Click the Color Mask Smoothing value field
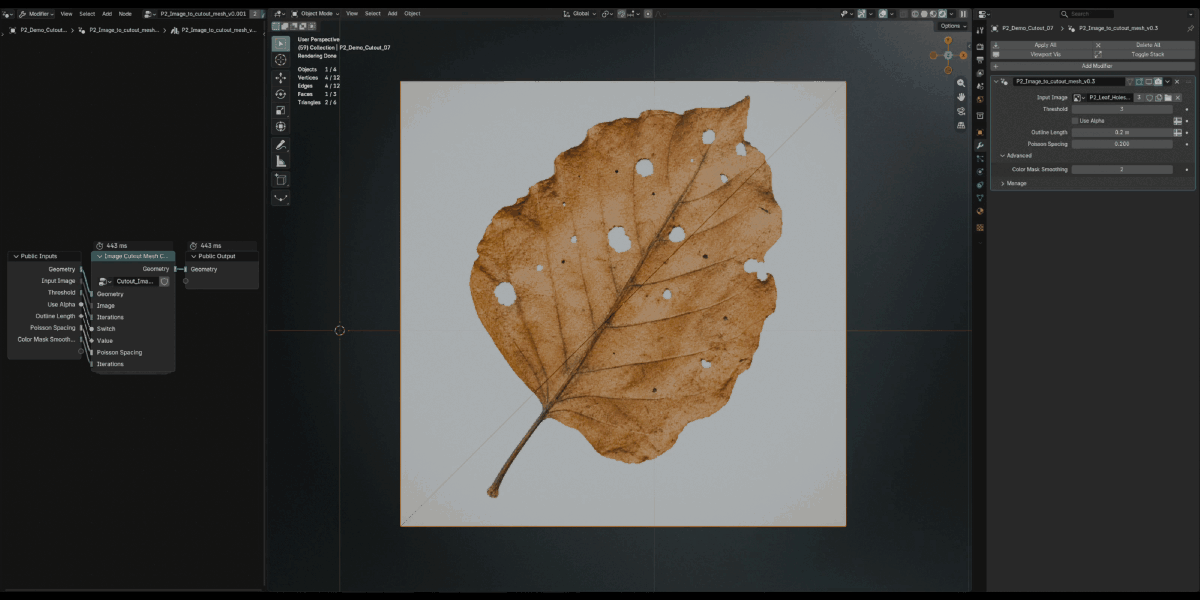The image size is (1200, 600). pyautogui.click(x=1122, y=170)
